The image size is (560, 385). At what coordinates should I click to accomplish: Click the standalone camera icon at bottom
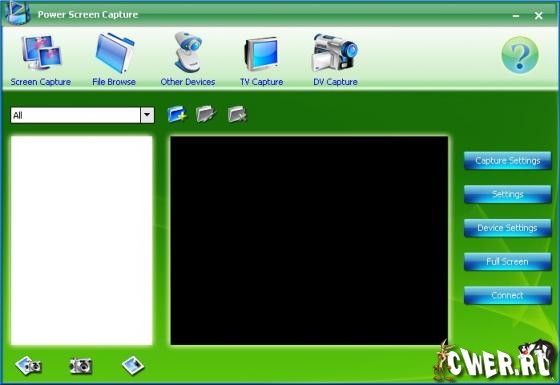tap(81, 366)
